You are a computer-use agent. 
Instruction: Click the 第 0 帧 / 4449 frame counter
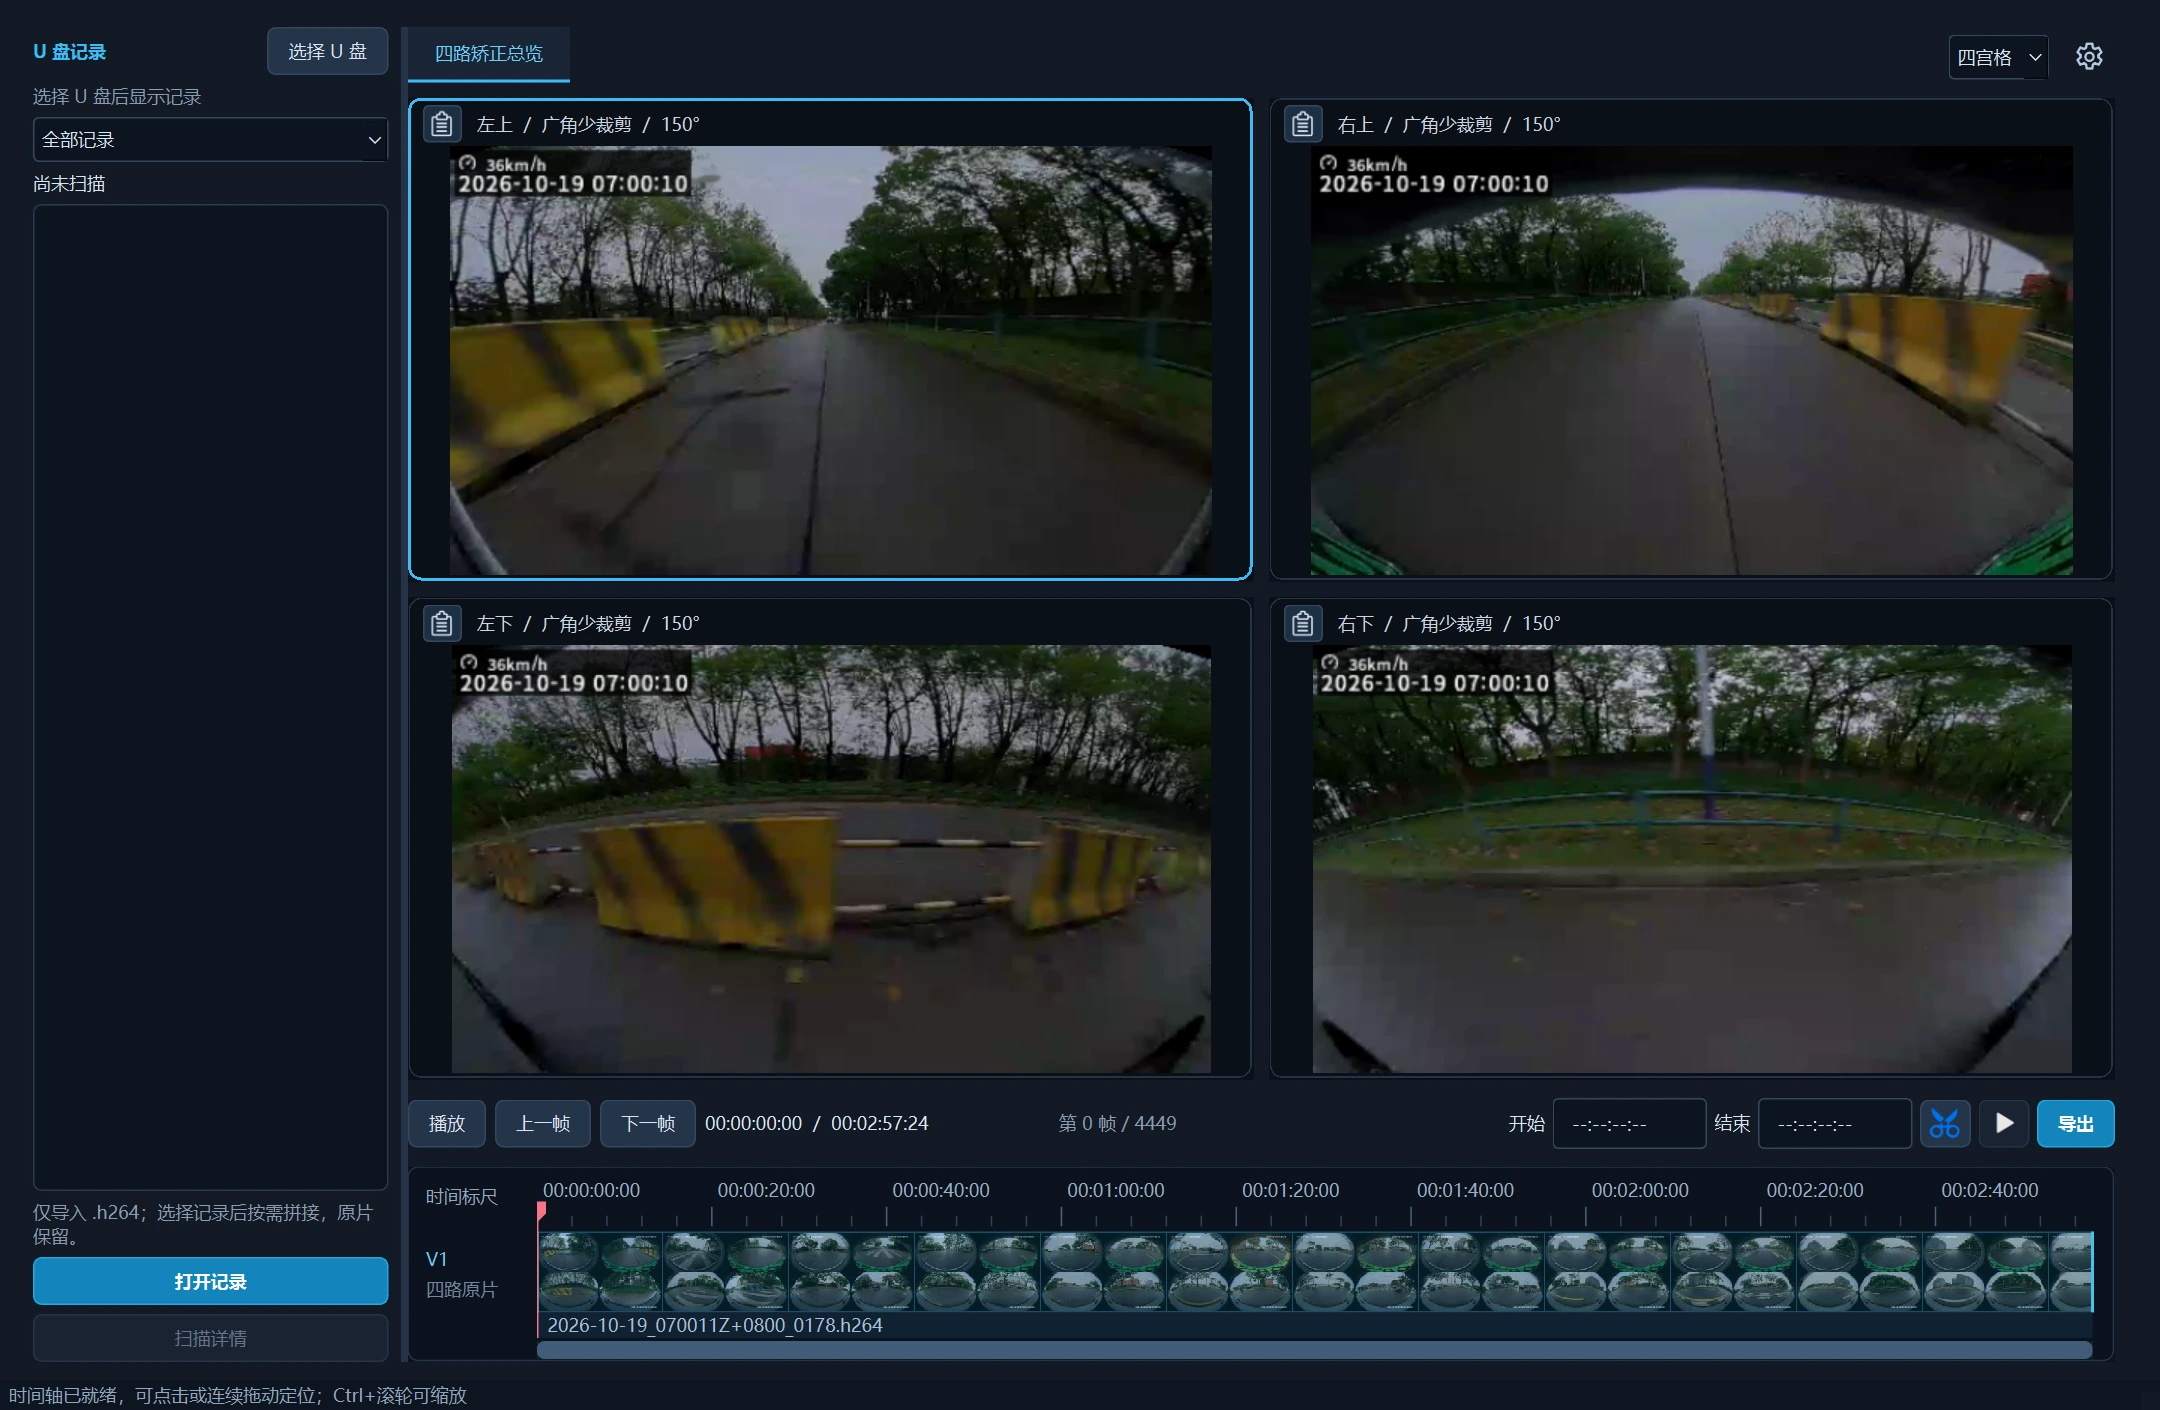pyautogui.click(x=1117, y=1124)
